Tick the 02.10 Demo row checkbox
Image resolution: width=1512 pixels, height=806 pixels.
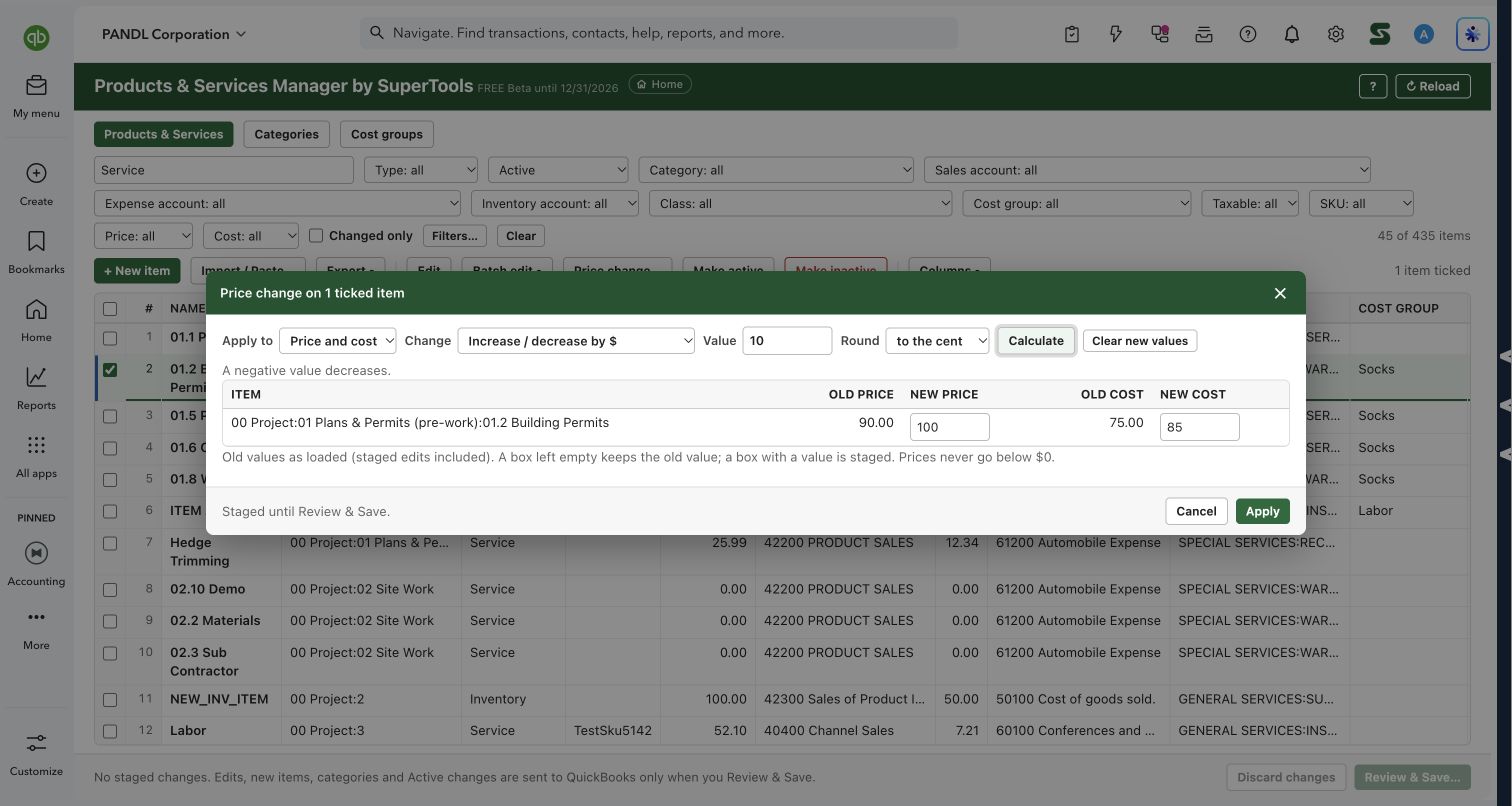tap(110, 589)
